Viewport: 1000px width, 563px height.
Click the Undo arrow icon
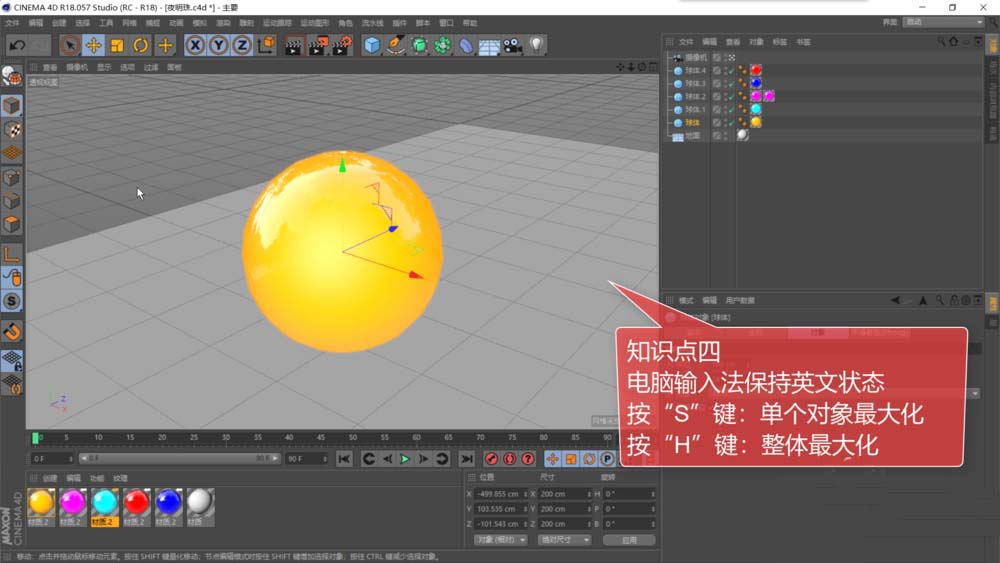pos(17,45)
